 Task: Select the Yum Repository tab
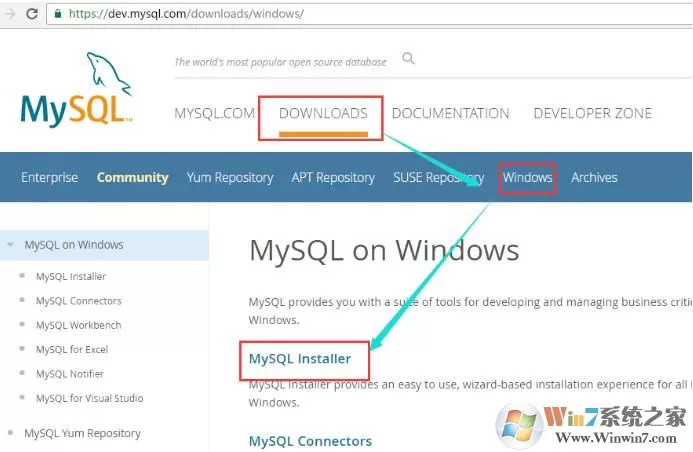pyautogui.click(x=230, y=178)
